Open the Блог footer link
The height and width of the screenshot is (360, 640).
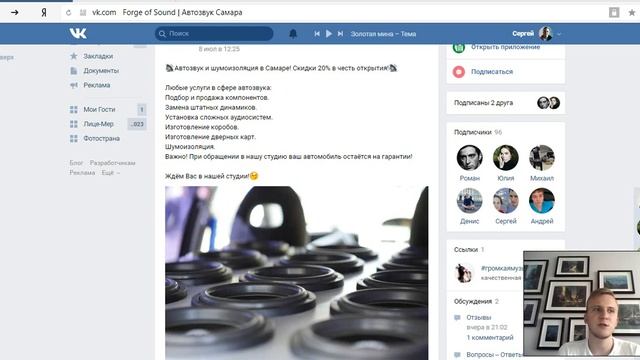pos(76,163)
